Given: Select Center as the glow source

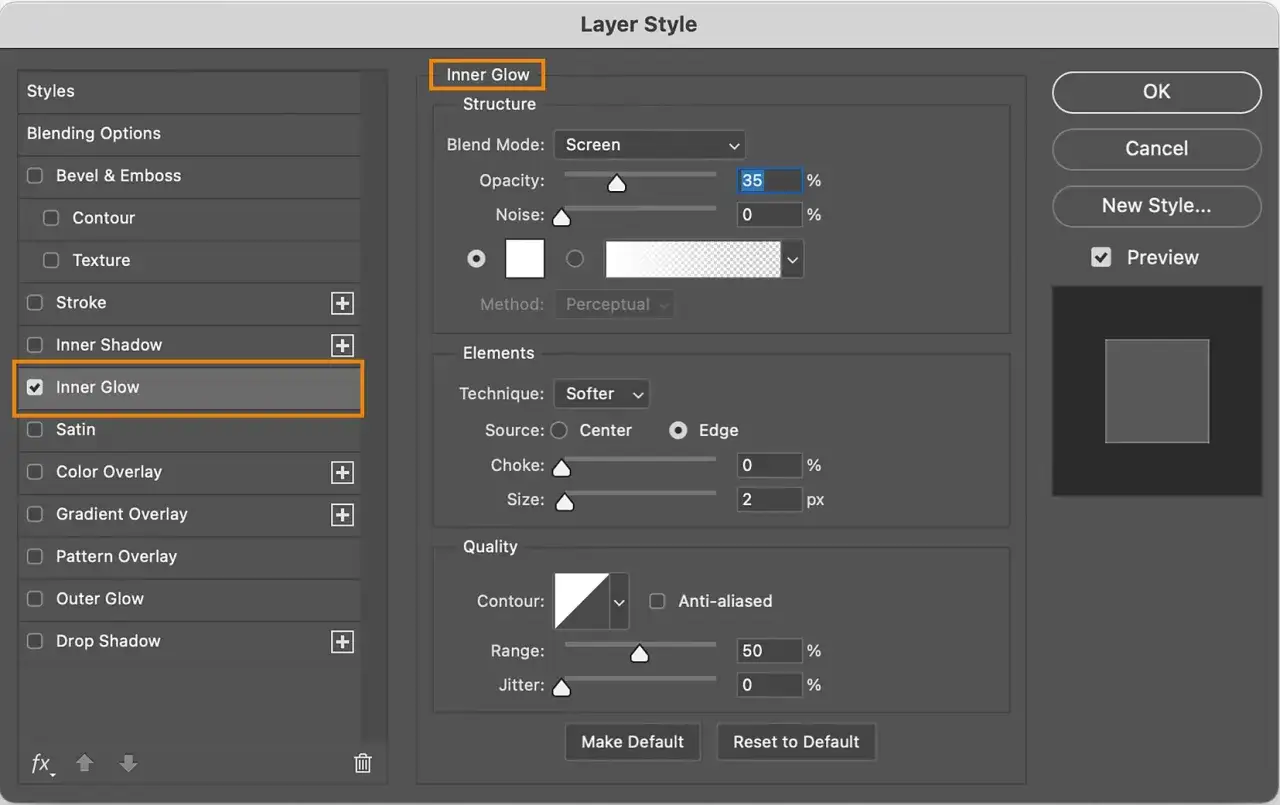Looking at the screenshot, I should click(x=559, y=431).
